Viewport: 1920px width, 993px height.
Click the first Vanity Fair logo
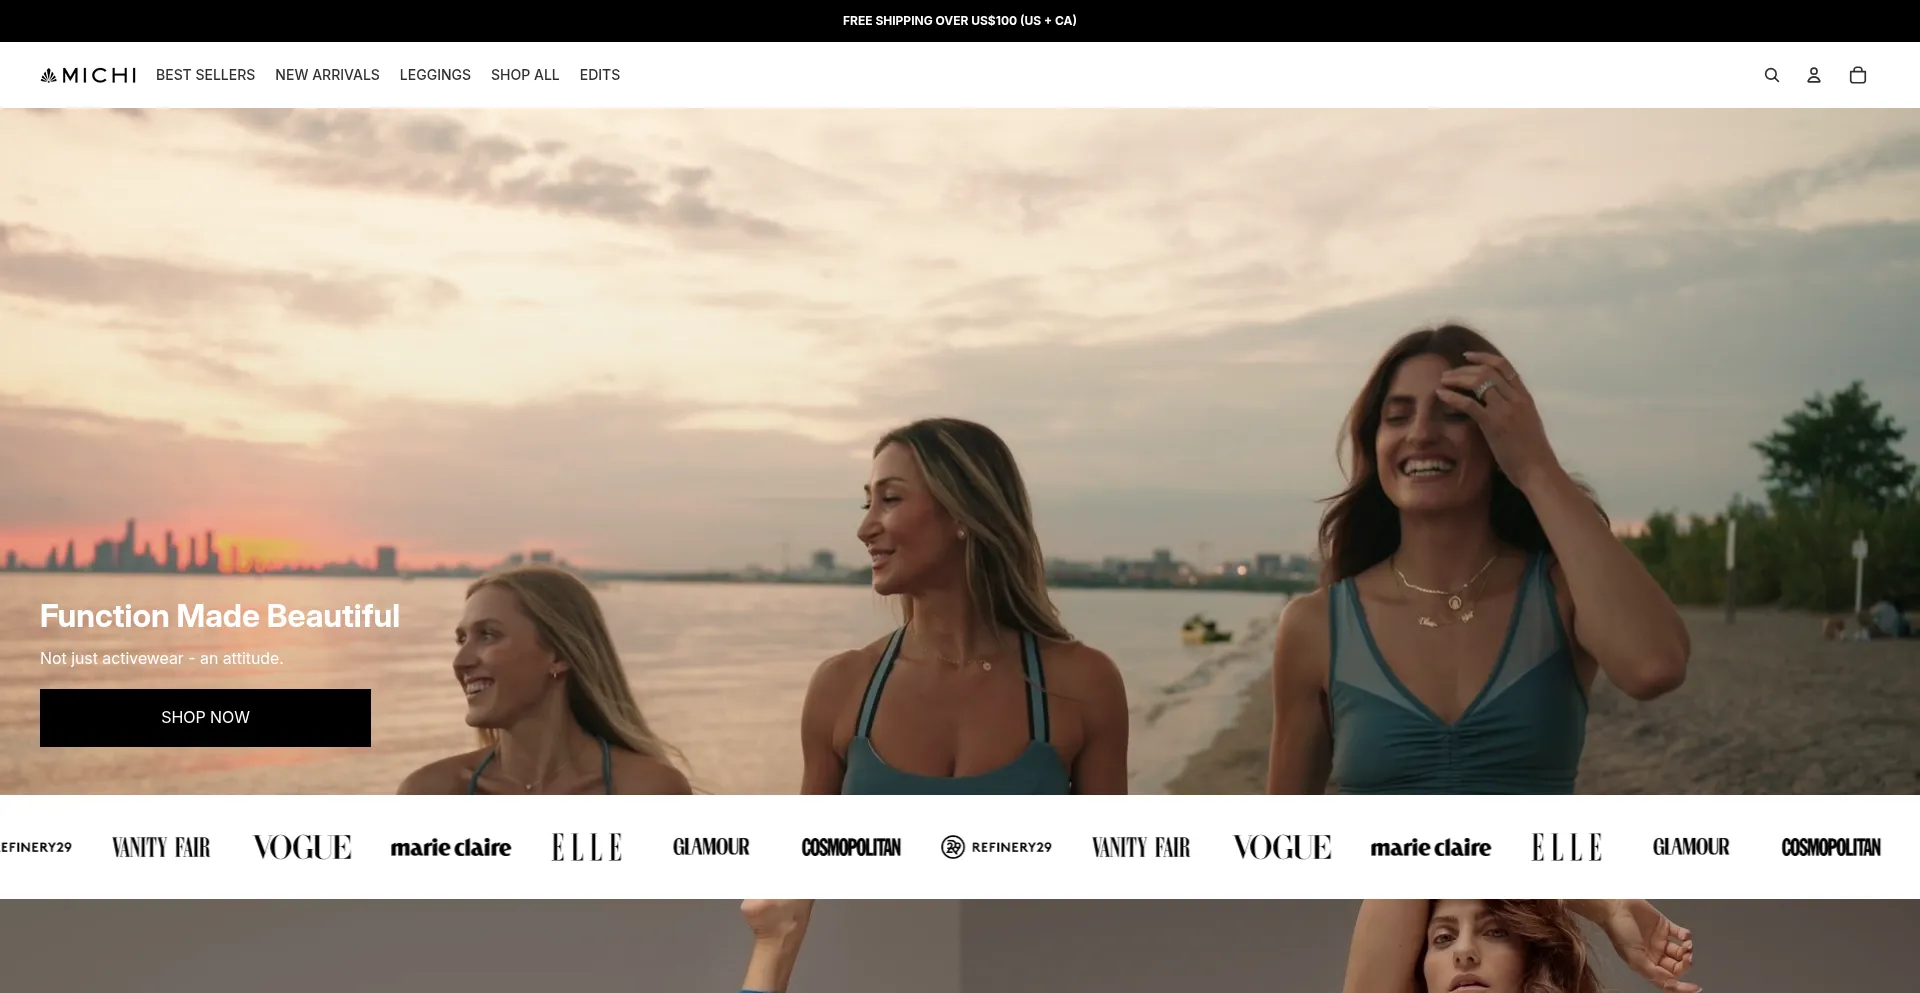pos(161,847)
